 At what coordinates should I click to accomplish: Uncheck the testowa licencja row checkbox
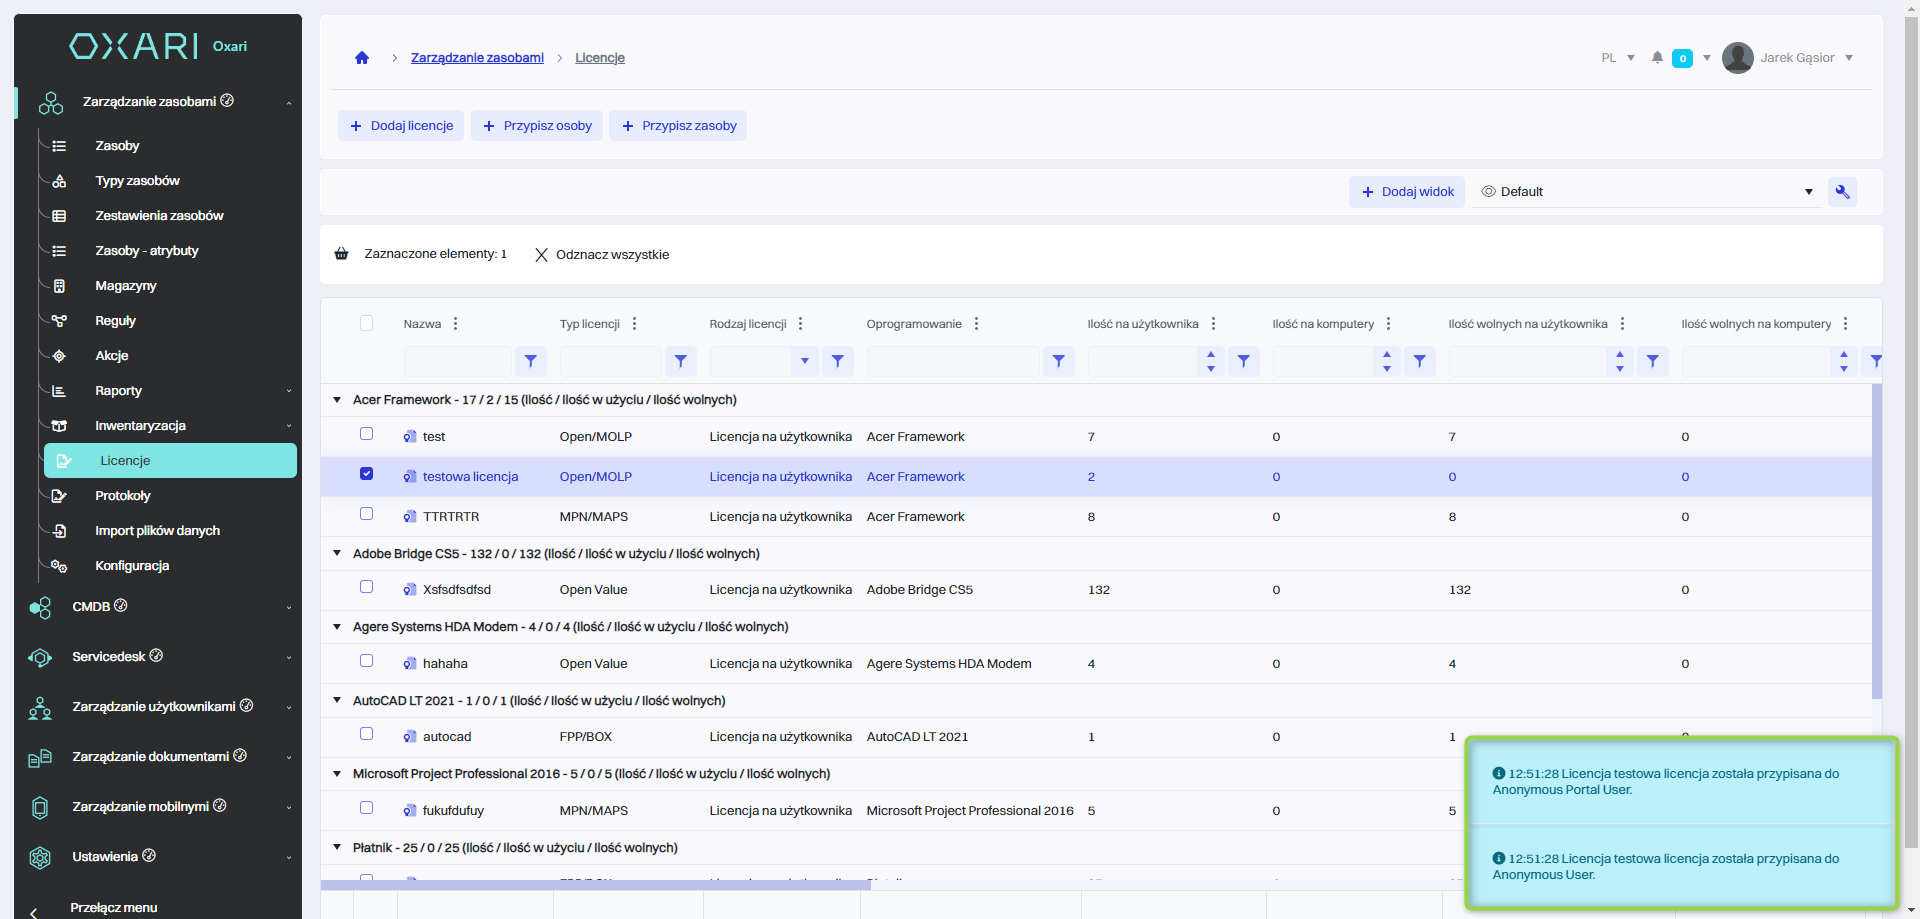(367, 474)
